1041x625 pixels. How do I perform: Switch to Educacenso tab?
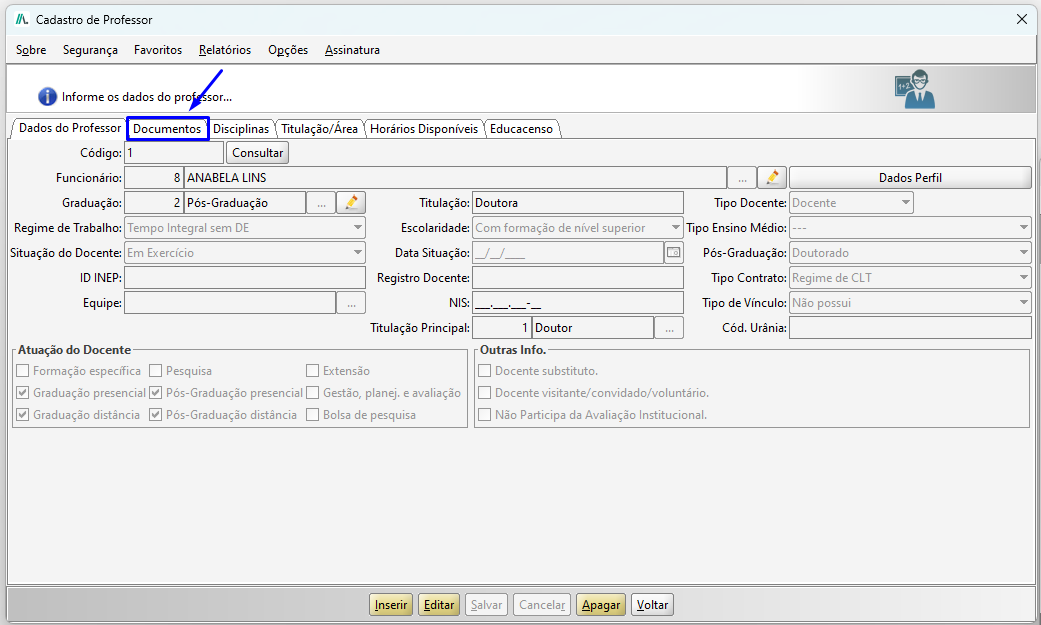coord(522,129)
